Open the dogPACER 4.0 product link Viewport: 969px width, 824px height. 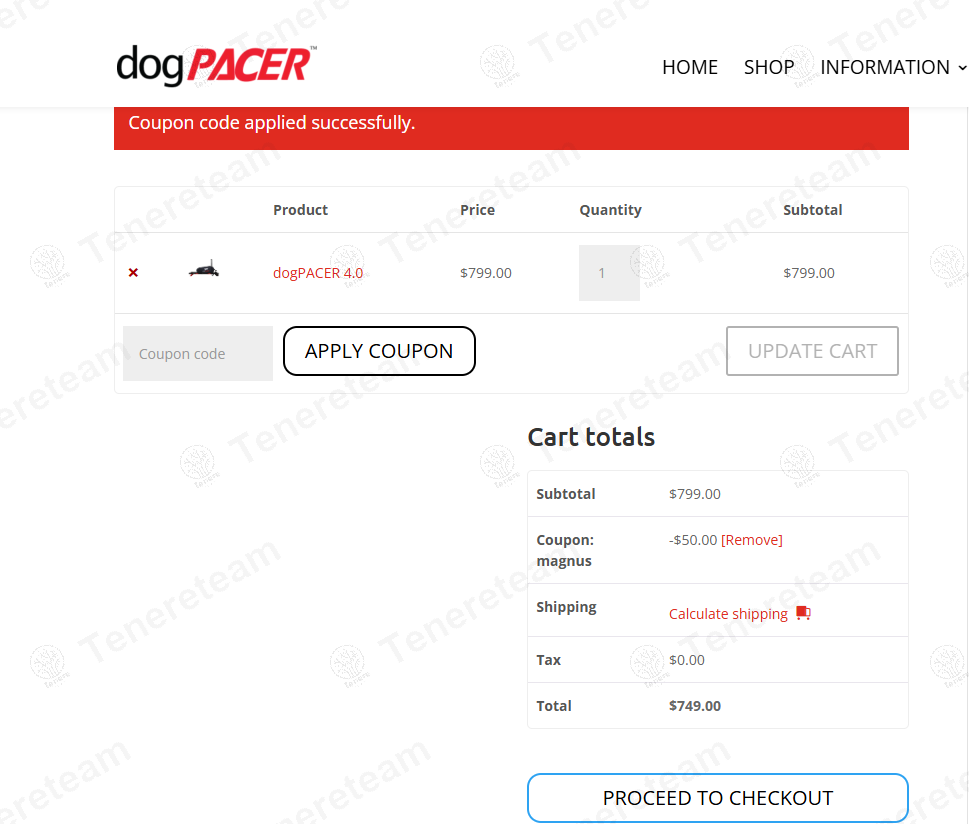(318, 273)
